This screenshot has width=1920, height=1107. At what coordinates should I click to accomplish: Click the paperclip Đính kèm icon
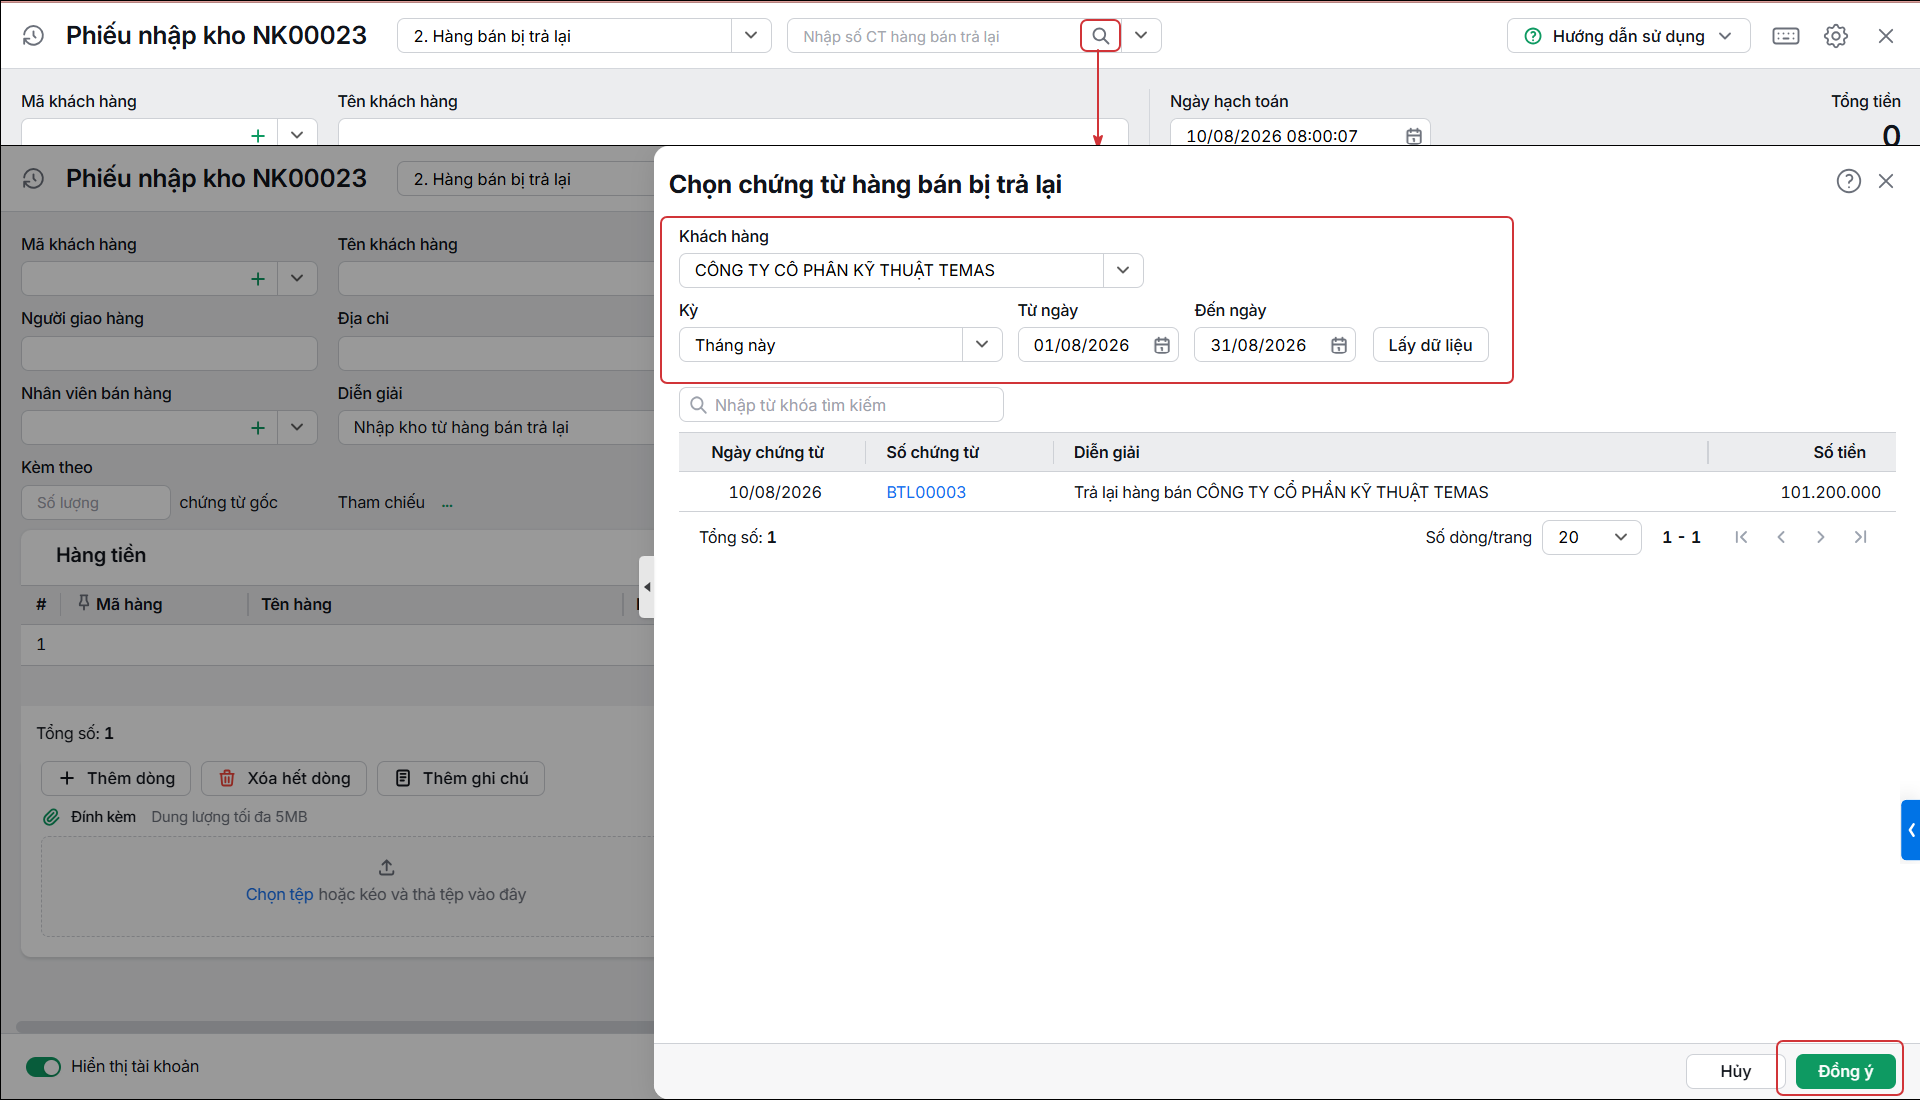(x=51, y=817)
